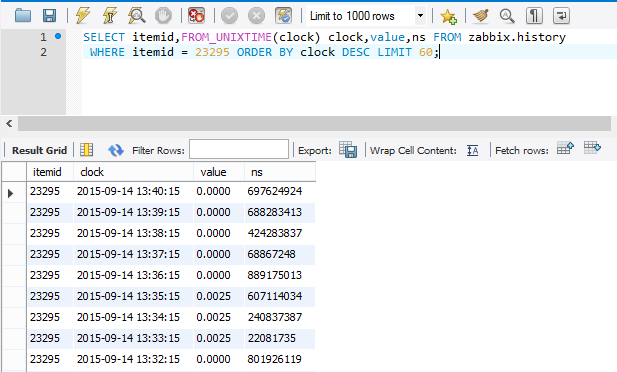
Task: Place cursor on zabbix.history in the query
Action: pos(517,37)
